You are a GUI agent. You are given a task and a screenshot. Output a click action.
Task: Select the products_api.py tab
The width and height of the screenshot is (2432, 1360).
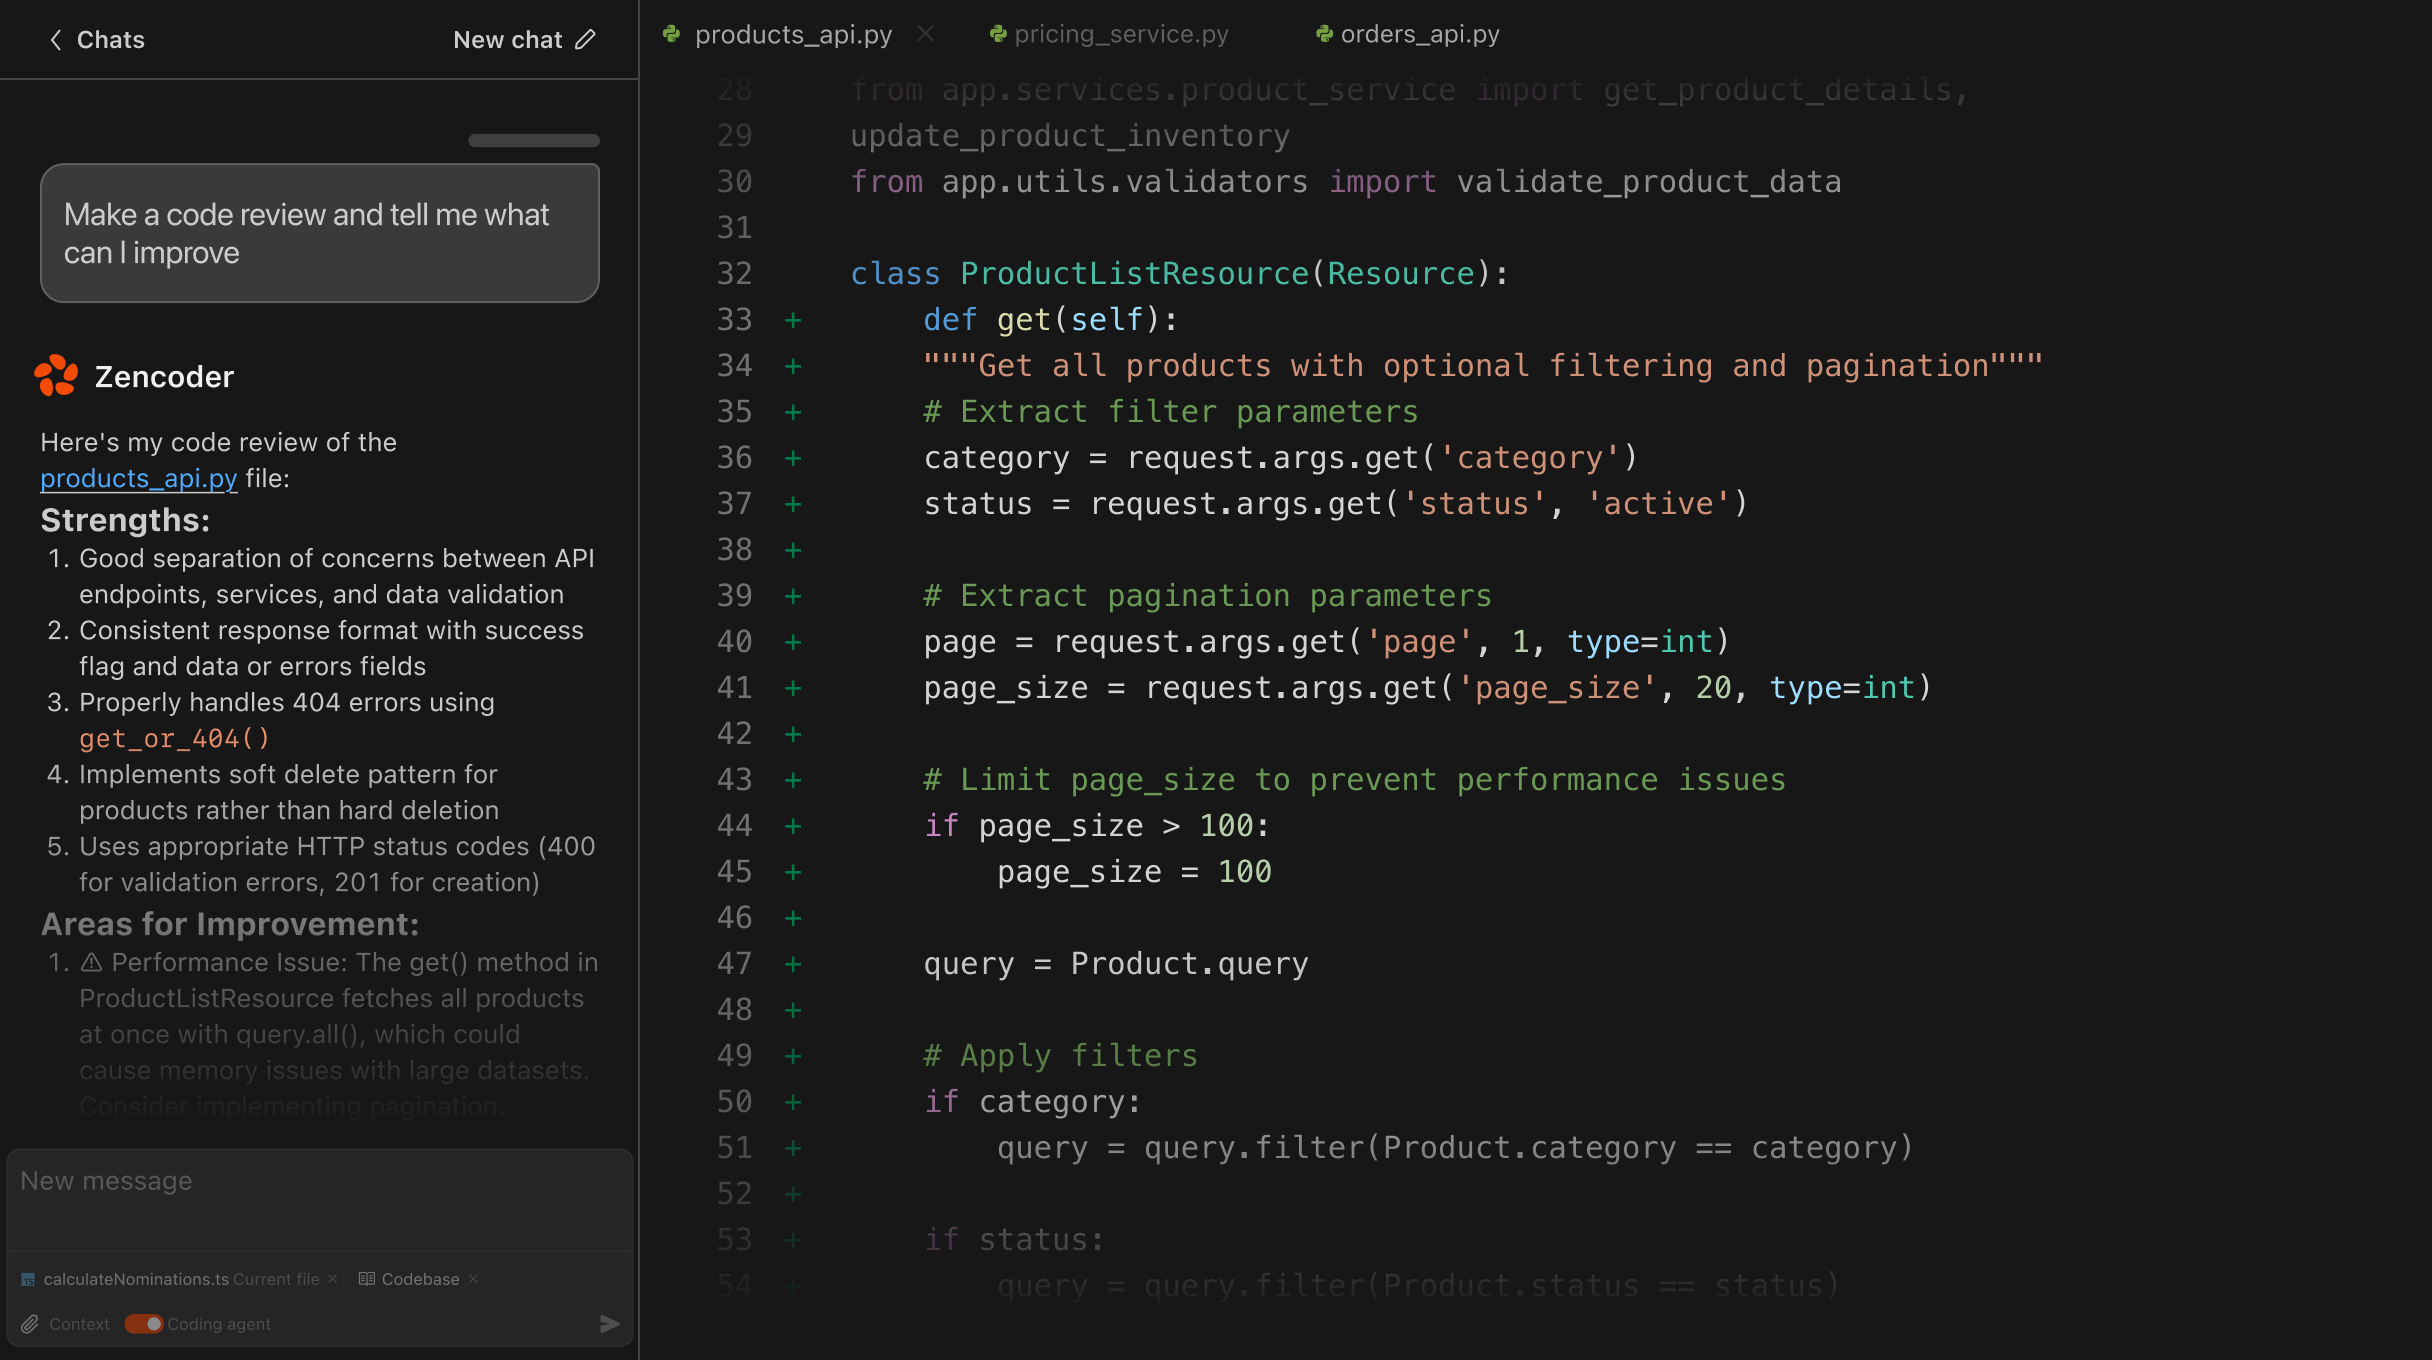pyautogui.click(x=793, y=33)
